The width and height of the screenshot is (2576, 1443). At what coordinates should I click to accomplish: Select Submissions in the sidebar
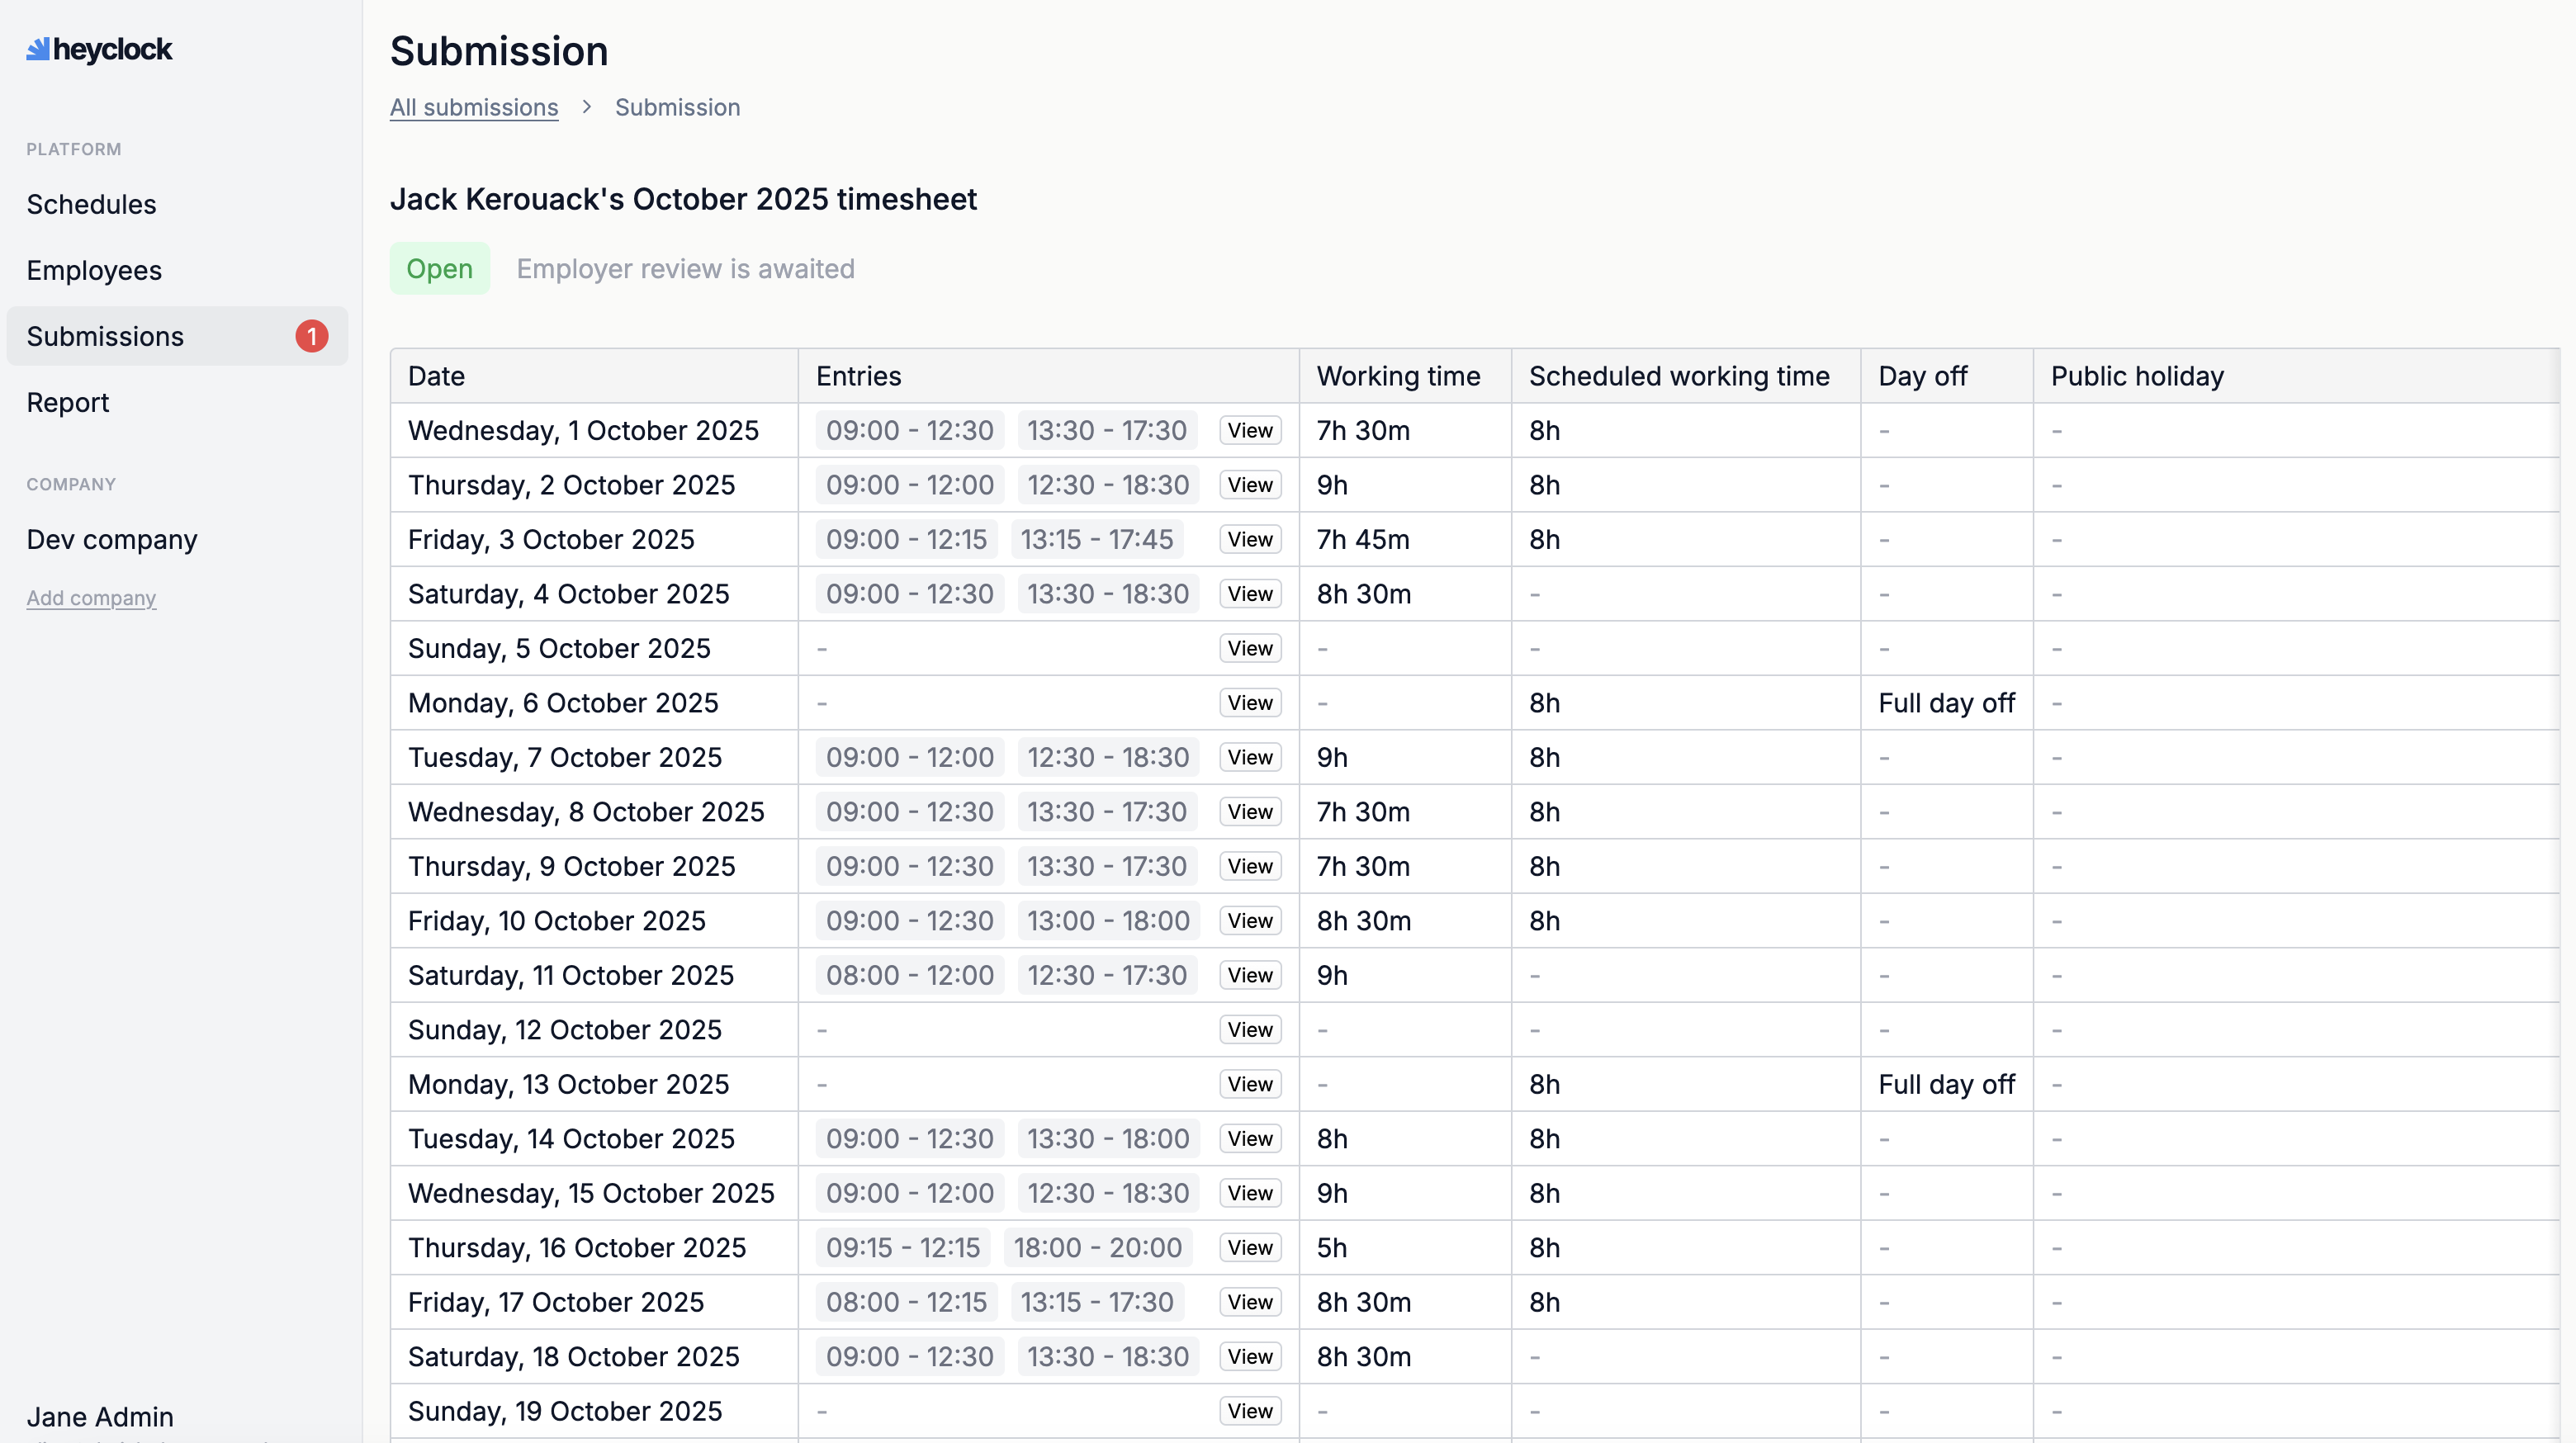105,336
